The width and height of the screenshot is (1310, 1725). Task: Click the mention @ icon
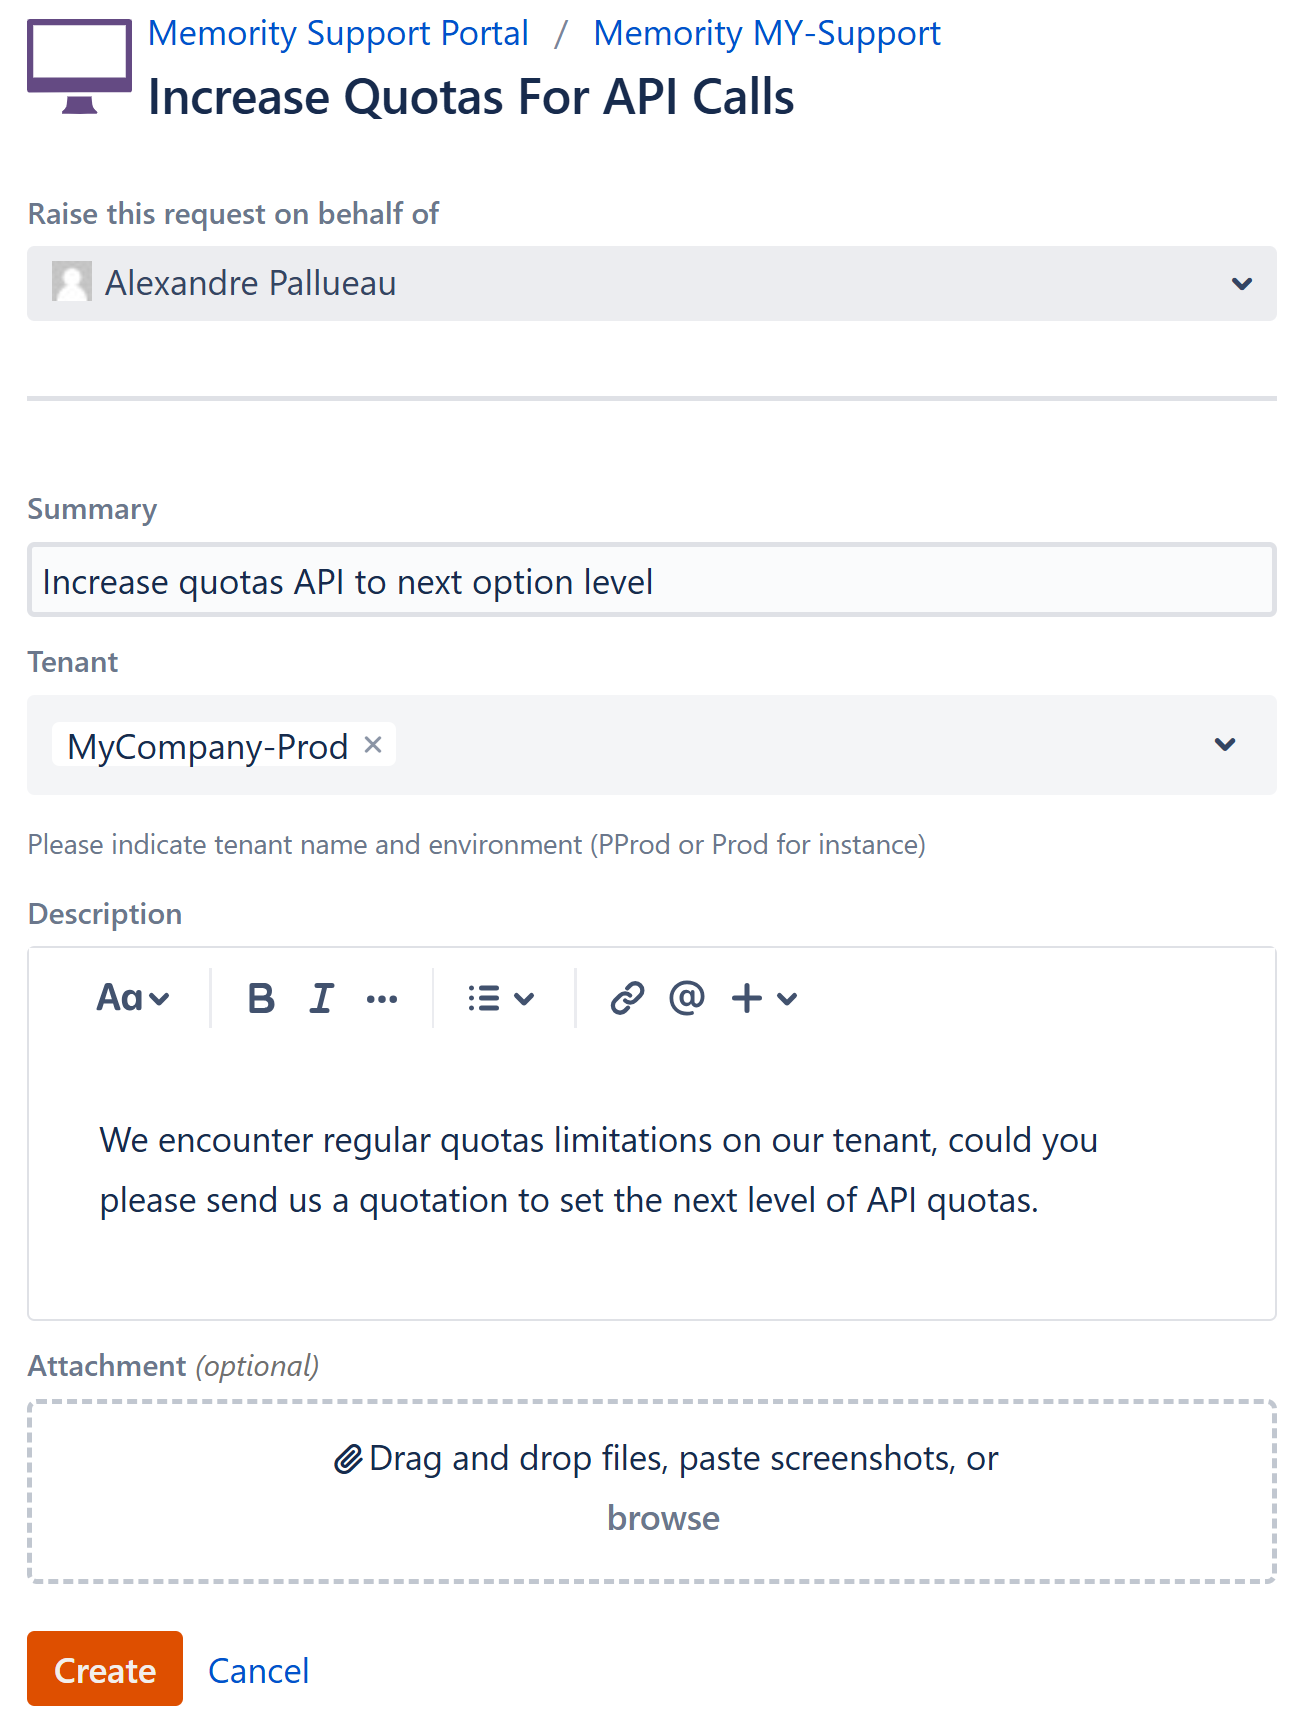(x=687, y=998)
